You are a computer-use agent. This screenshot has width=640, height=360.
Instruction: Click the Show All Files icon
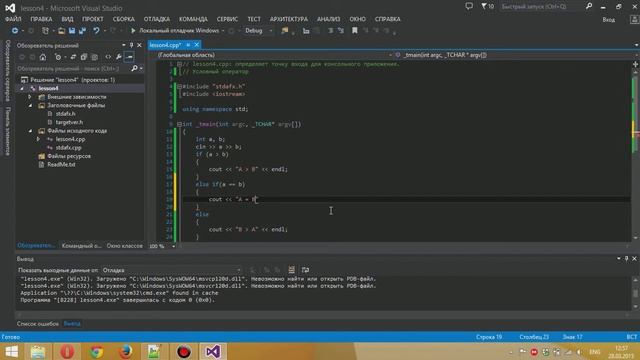(95, 57)
